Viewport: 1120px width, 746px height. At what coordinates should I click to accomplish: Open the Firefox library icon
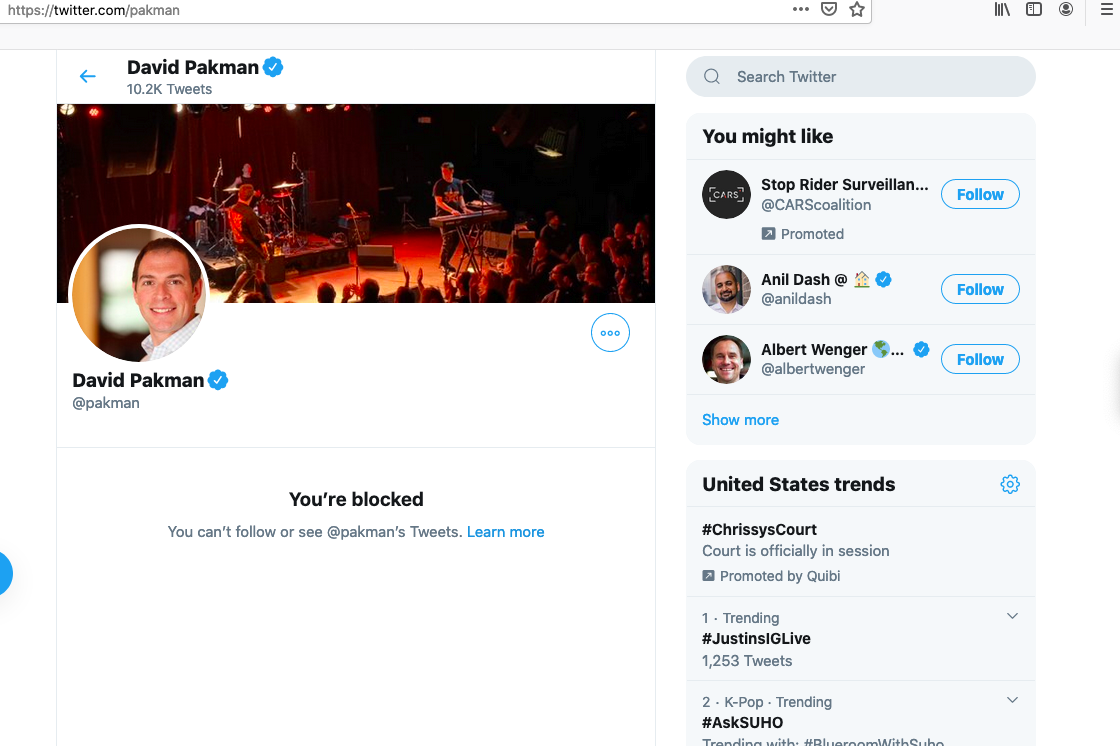[x=1002, y=9]
